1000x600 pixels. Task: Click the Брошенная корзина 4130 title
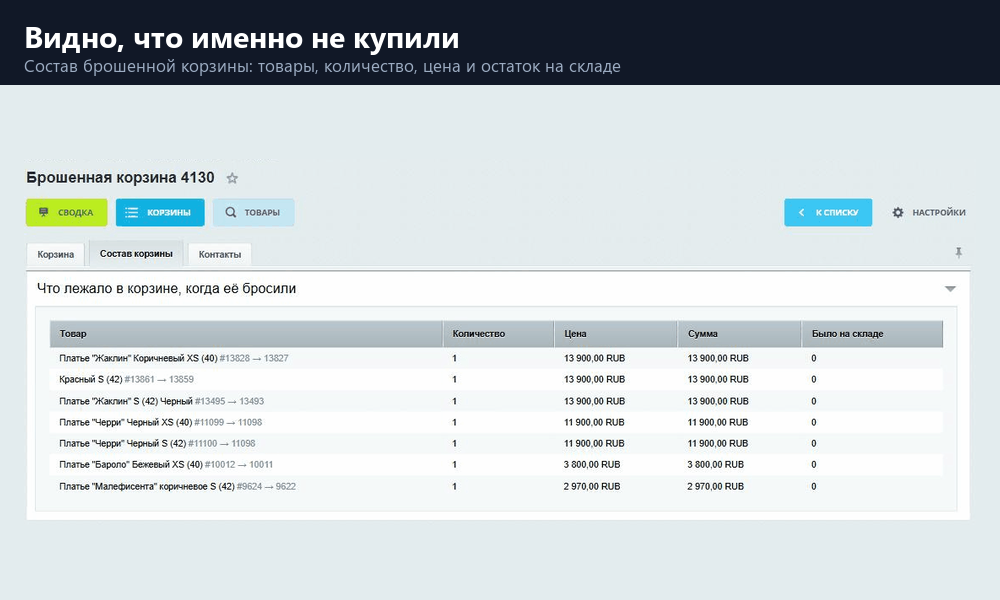click(x=120, y=177)
